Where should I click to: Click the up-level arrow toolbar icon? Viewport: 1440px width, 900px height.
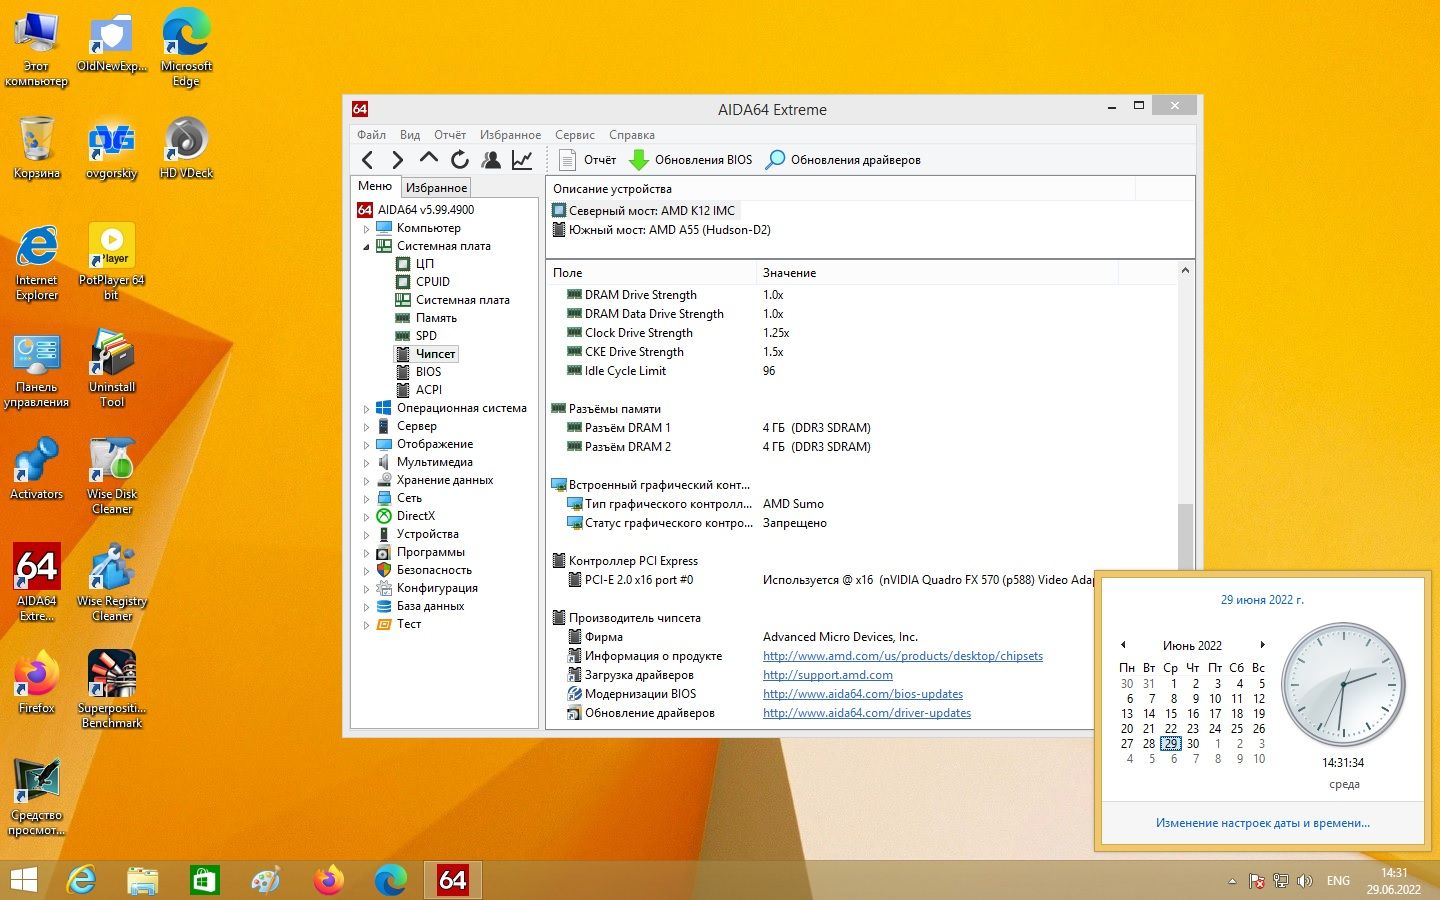pyautogui.click(x=429, y=159)
